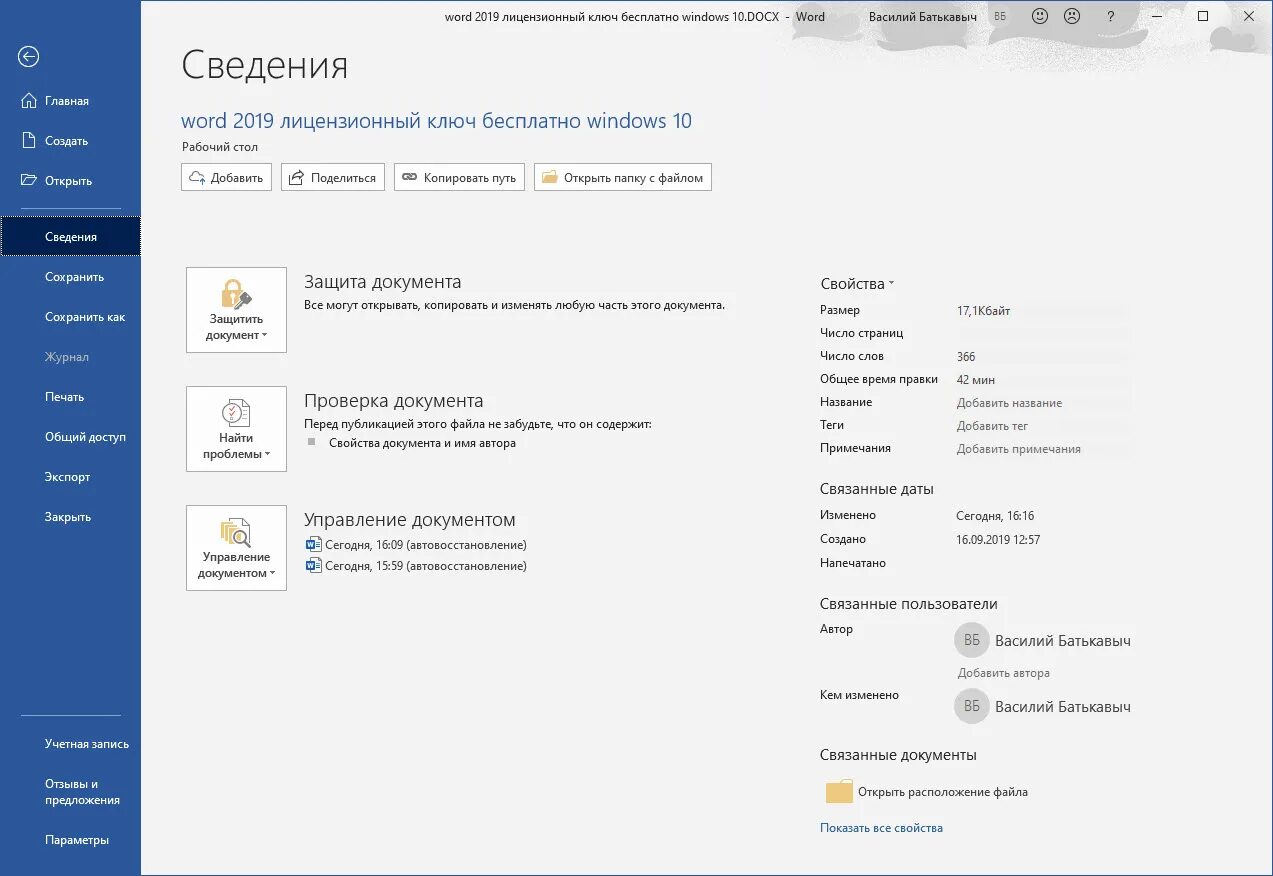Image resolution: width=1273 pixels, height=876 pixels.
Task: Click the 16.09.2019 12:57 created date
Action: (x=998, y=540)
